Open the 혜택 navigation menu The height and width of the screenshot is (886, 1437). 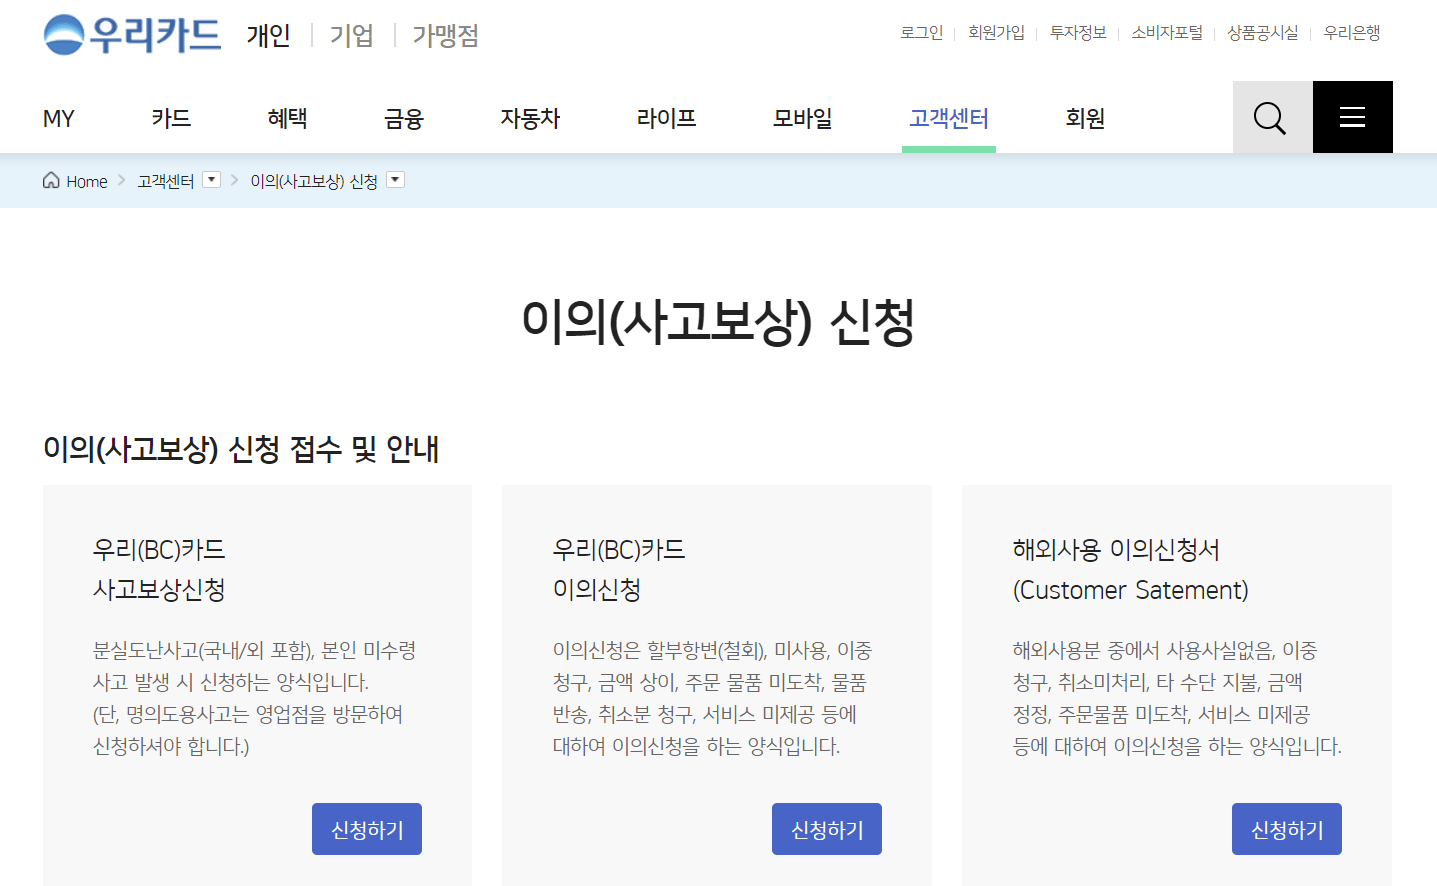click(x=287, y=117)
